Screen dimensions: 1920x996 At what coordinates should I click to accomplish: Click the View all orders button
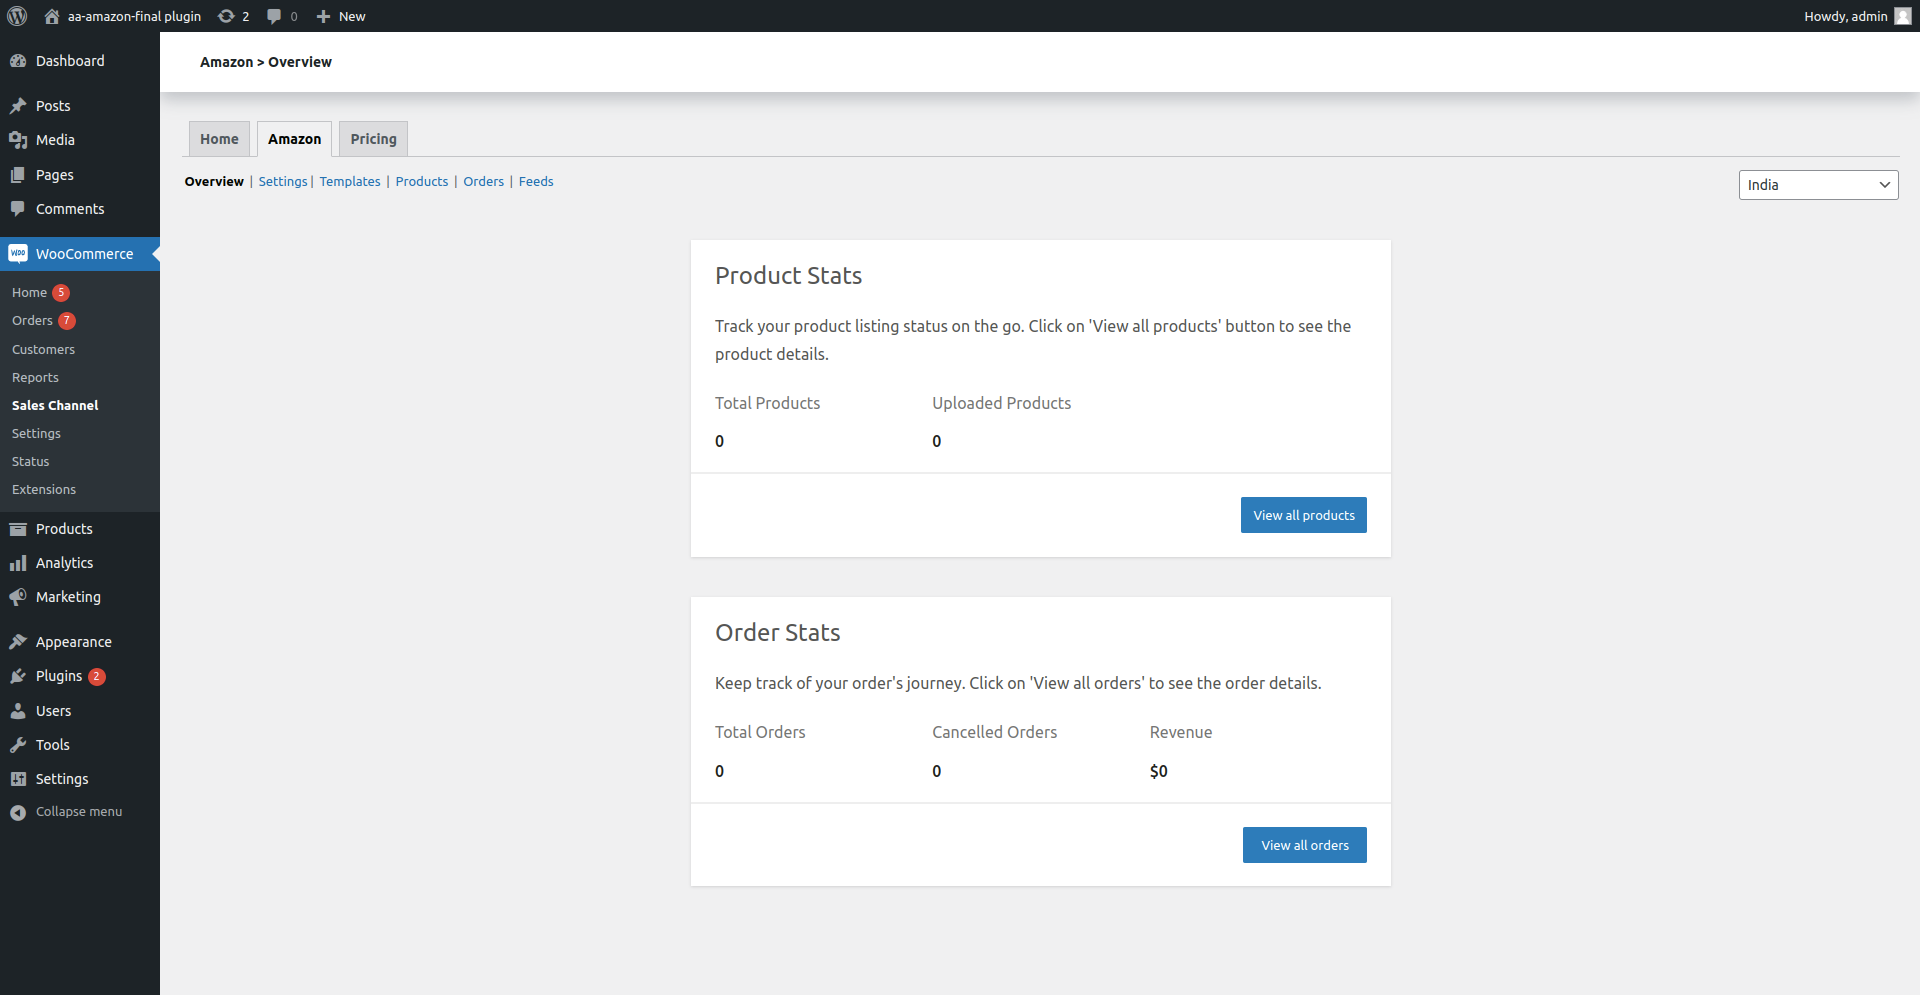1305,845
